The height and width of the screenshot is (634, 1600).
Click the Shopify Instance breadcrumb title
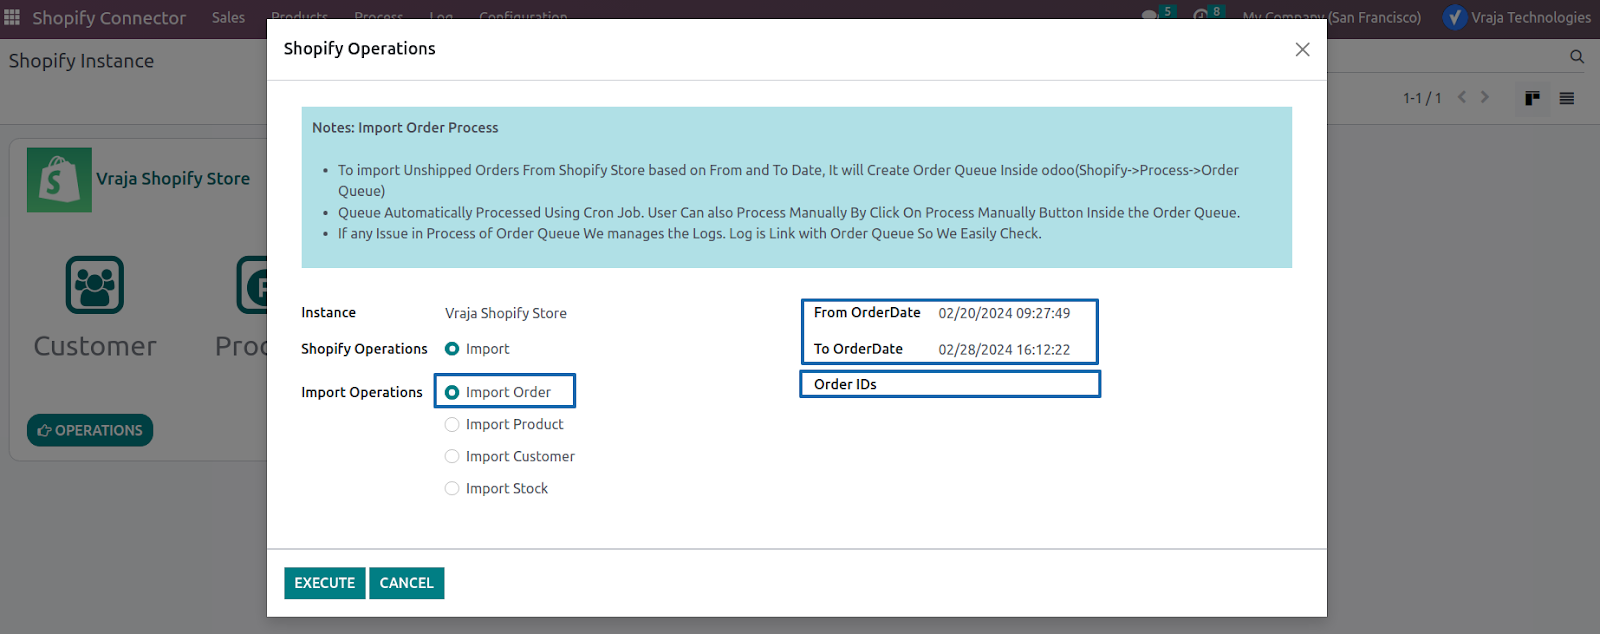click(82, 61)
